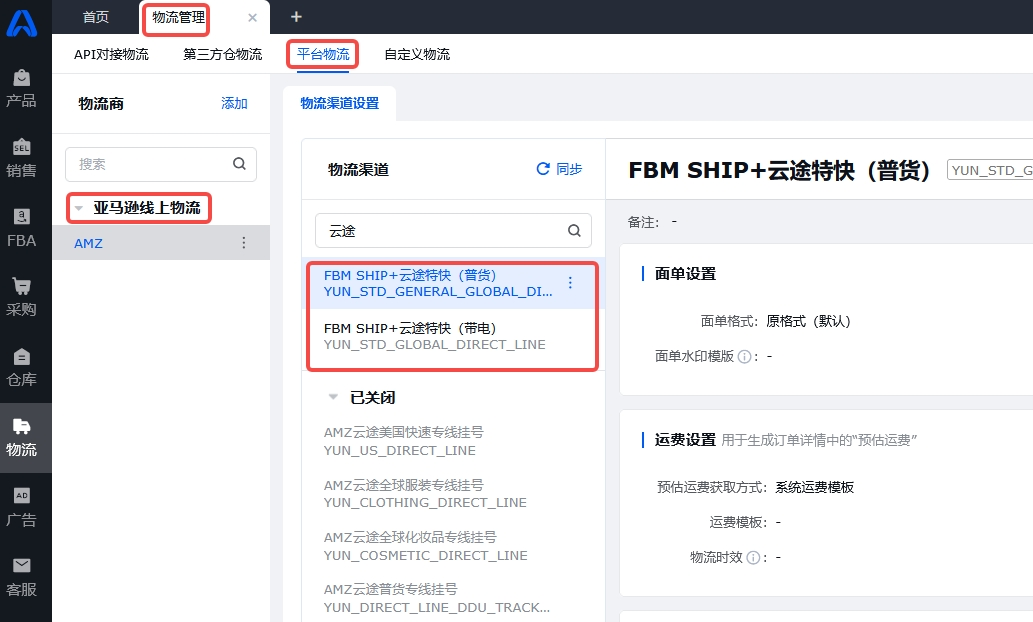
Task: Click the magnifier icon in 物流商 search box
Action: point(238,163)
